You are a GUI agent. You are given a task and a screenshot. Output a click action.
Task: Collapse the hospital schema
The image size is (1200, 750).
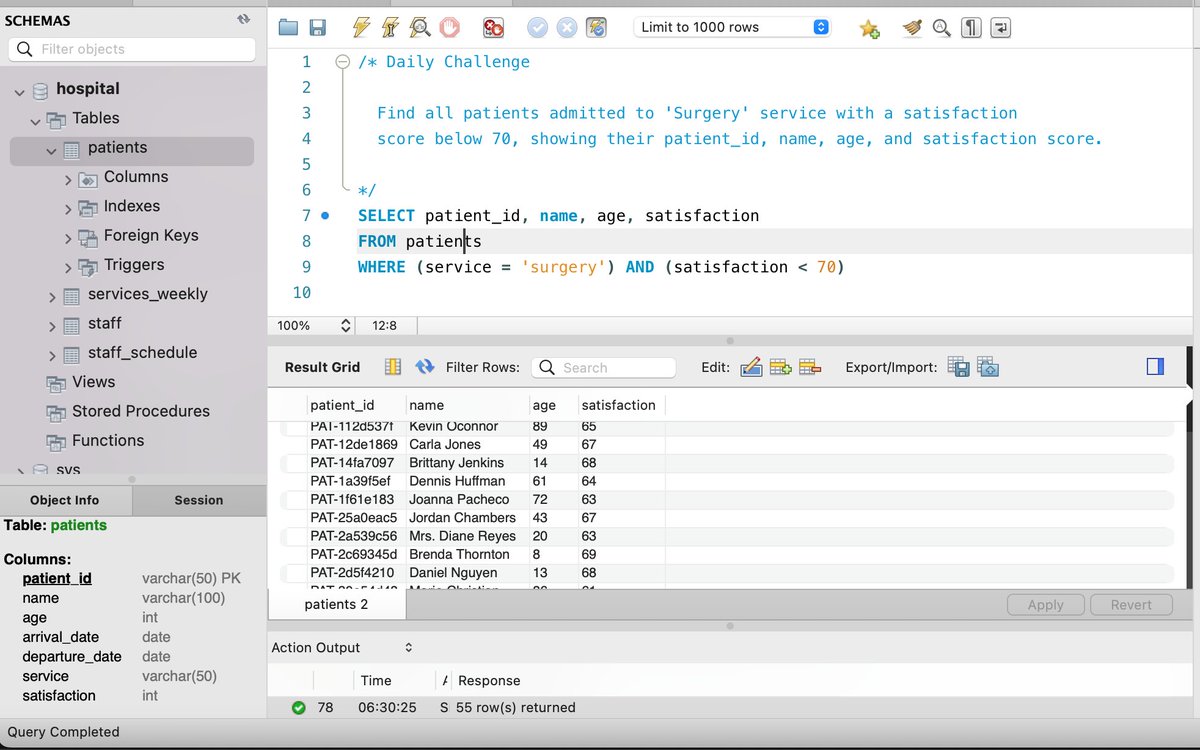coord(19,91)
